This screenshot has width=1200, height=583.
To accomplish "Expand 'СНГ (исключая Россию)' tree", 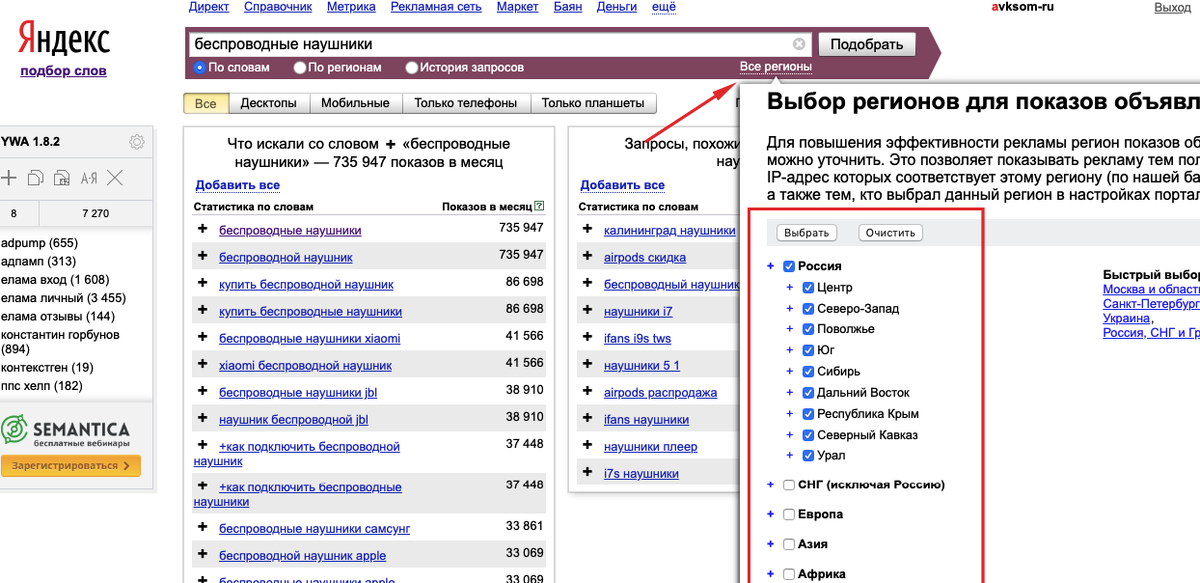I will pyautogui.click(x=770, y=485).
